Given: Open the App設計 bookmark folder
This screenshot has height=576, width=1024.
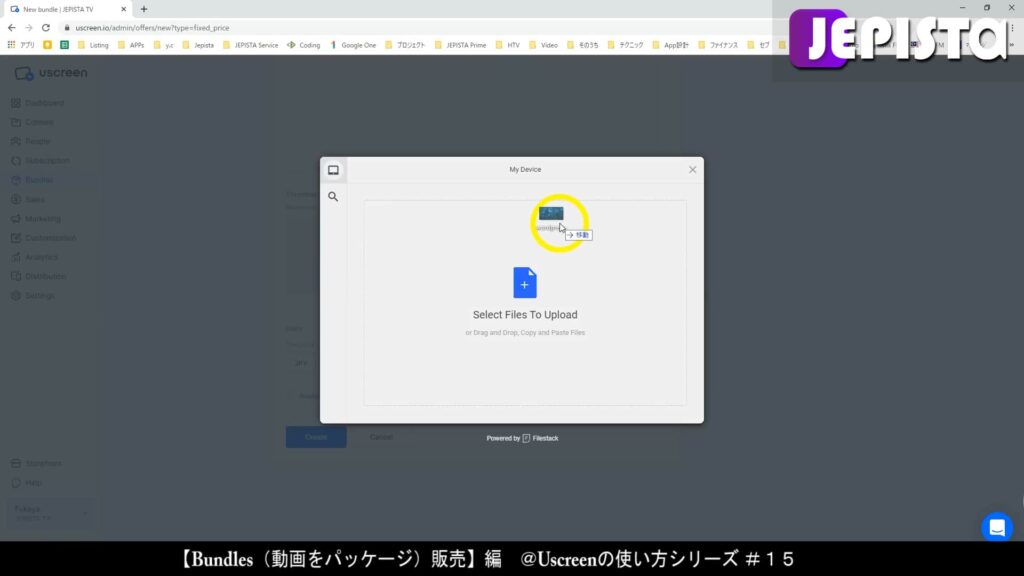Looking at the screenshot, I should [x=670, y=45].
